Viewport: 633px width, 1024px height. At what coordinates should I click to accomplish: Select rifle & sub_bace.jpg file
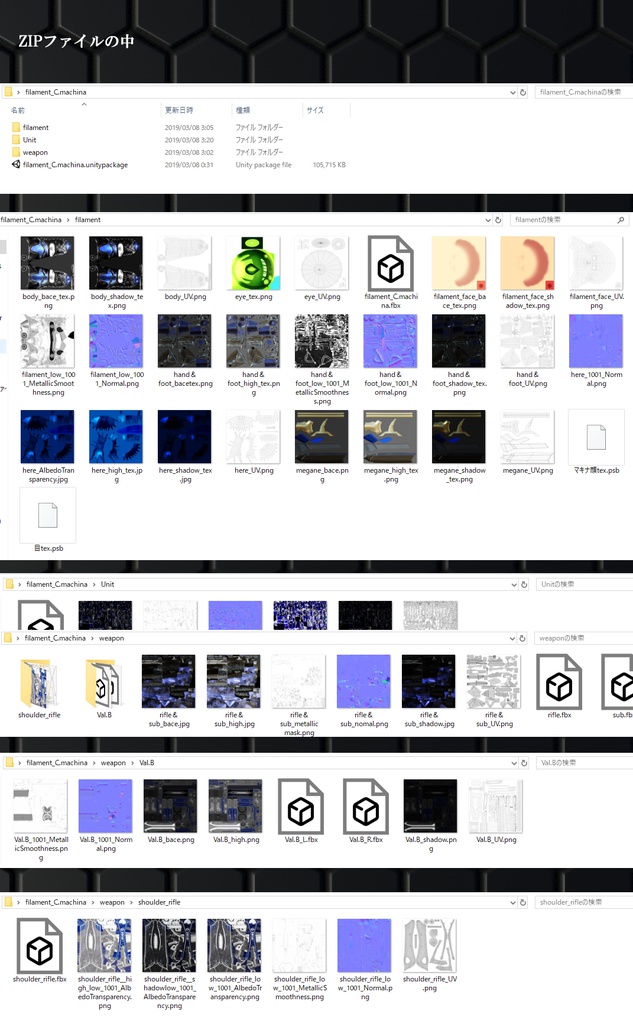point(169,692)
